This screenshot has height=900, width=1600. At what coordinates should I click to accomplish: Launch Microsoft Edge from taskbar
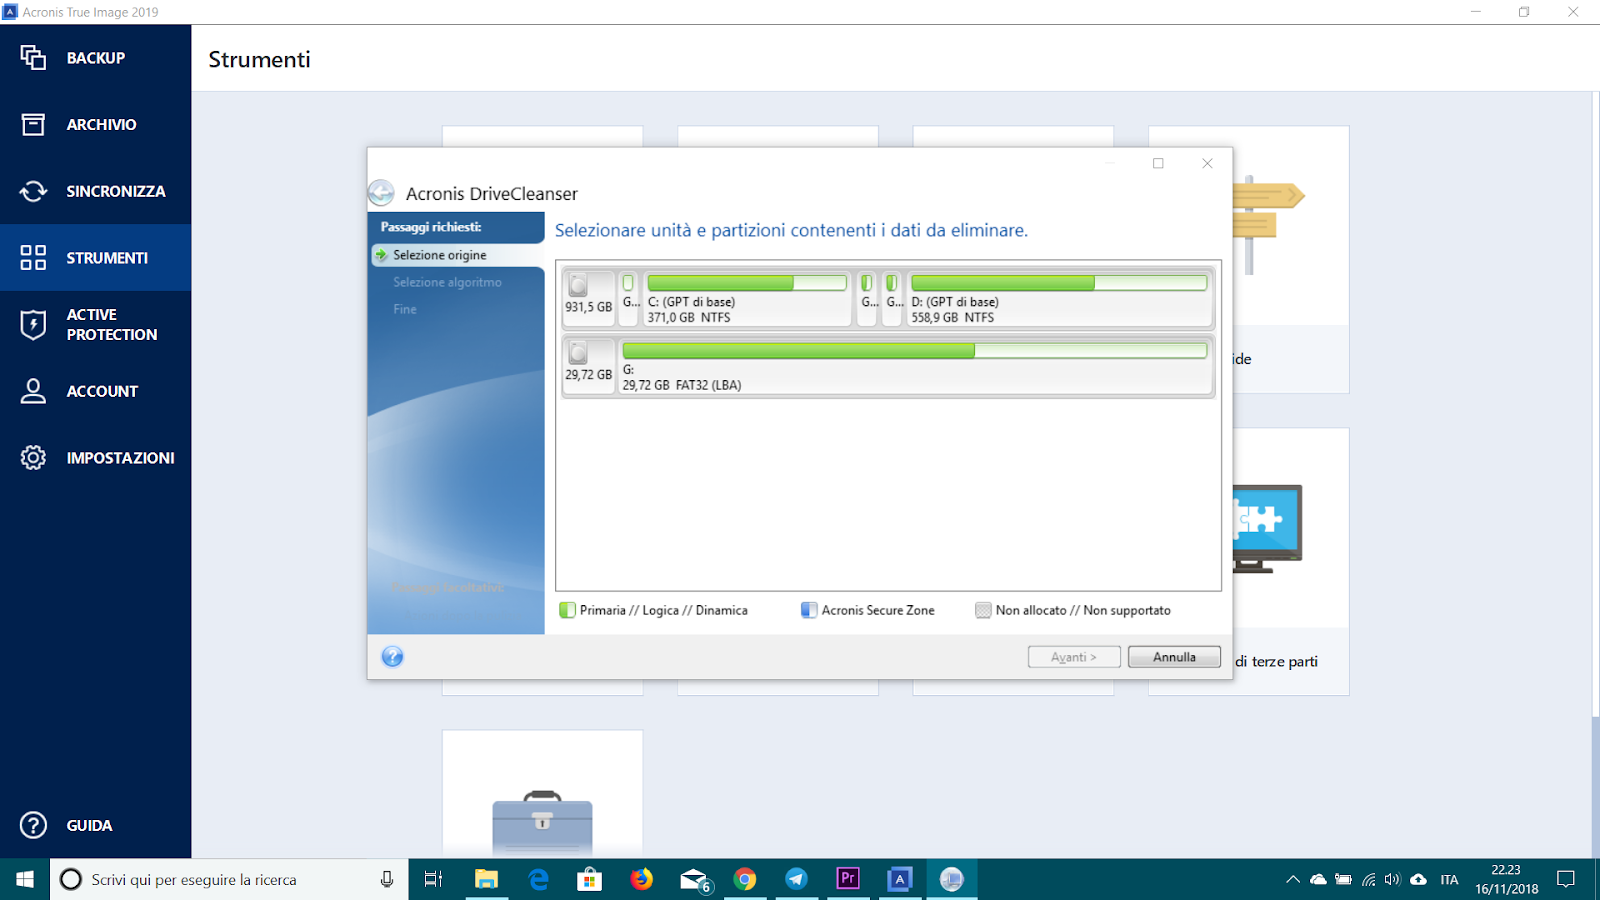pos(538,879)
